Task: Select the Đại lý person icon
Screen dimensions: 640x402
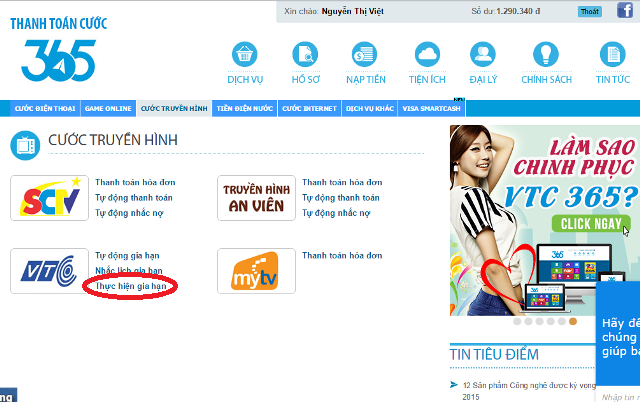Action: (483, 54)
